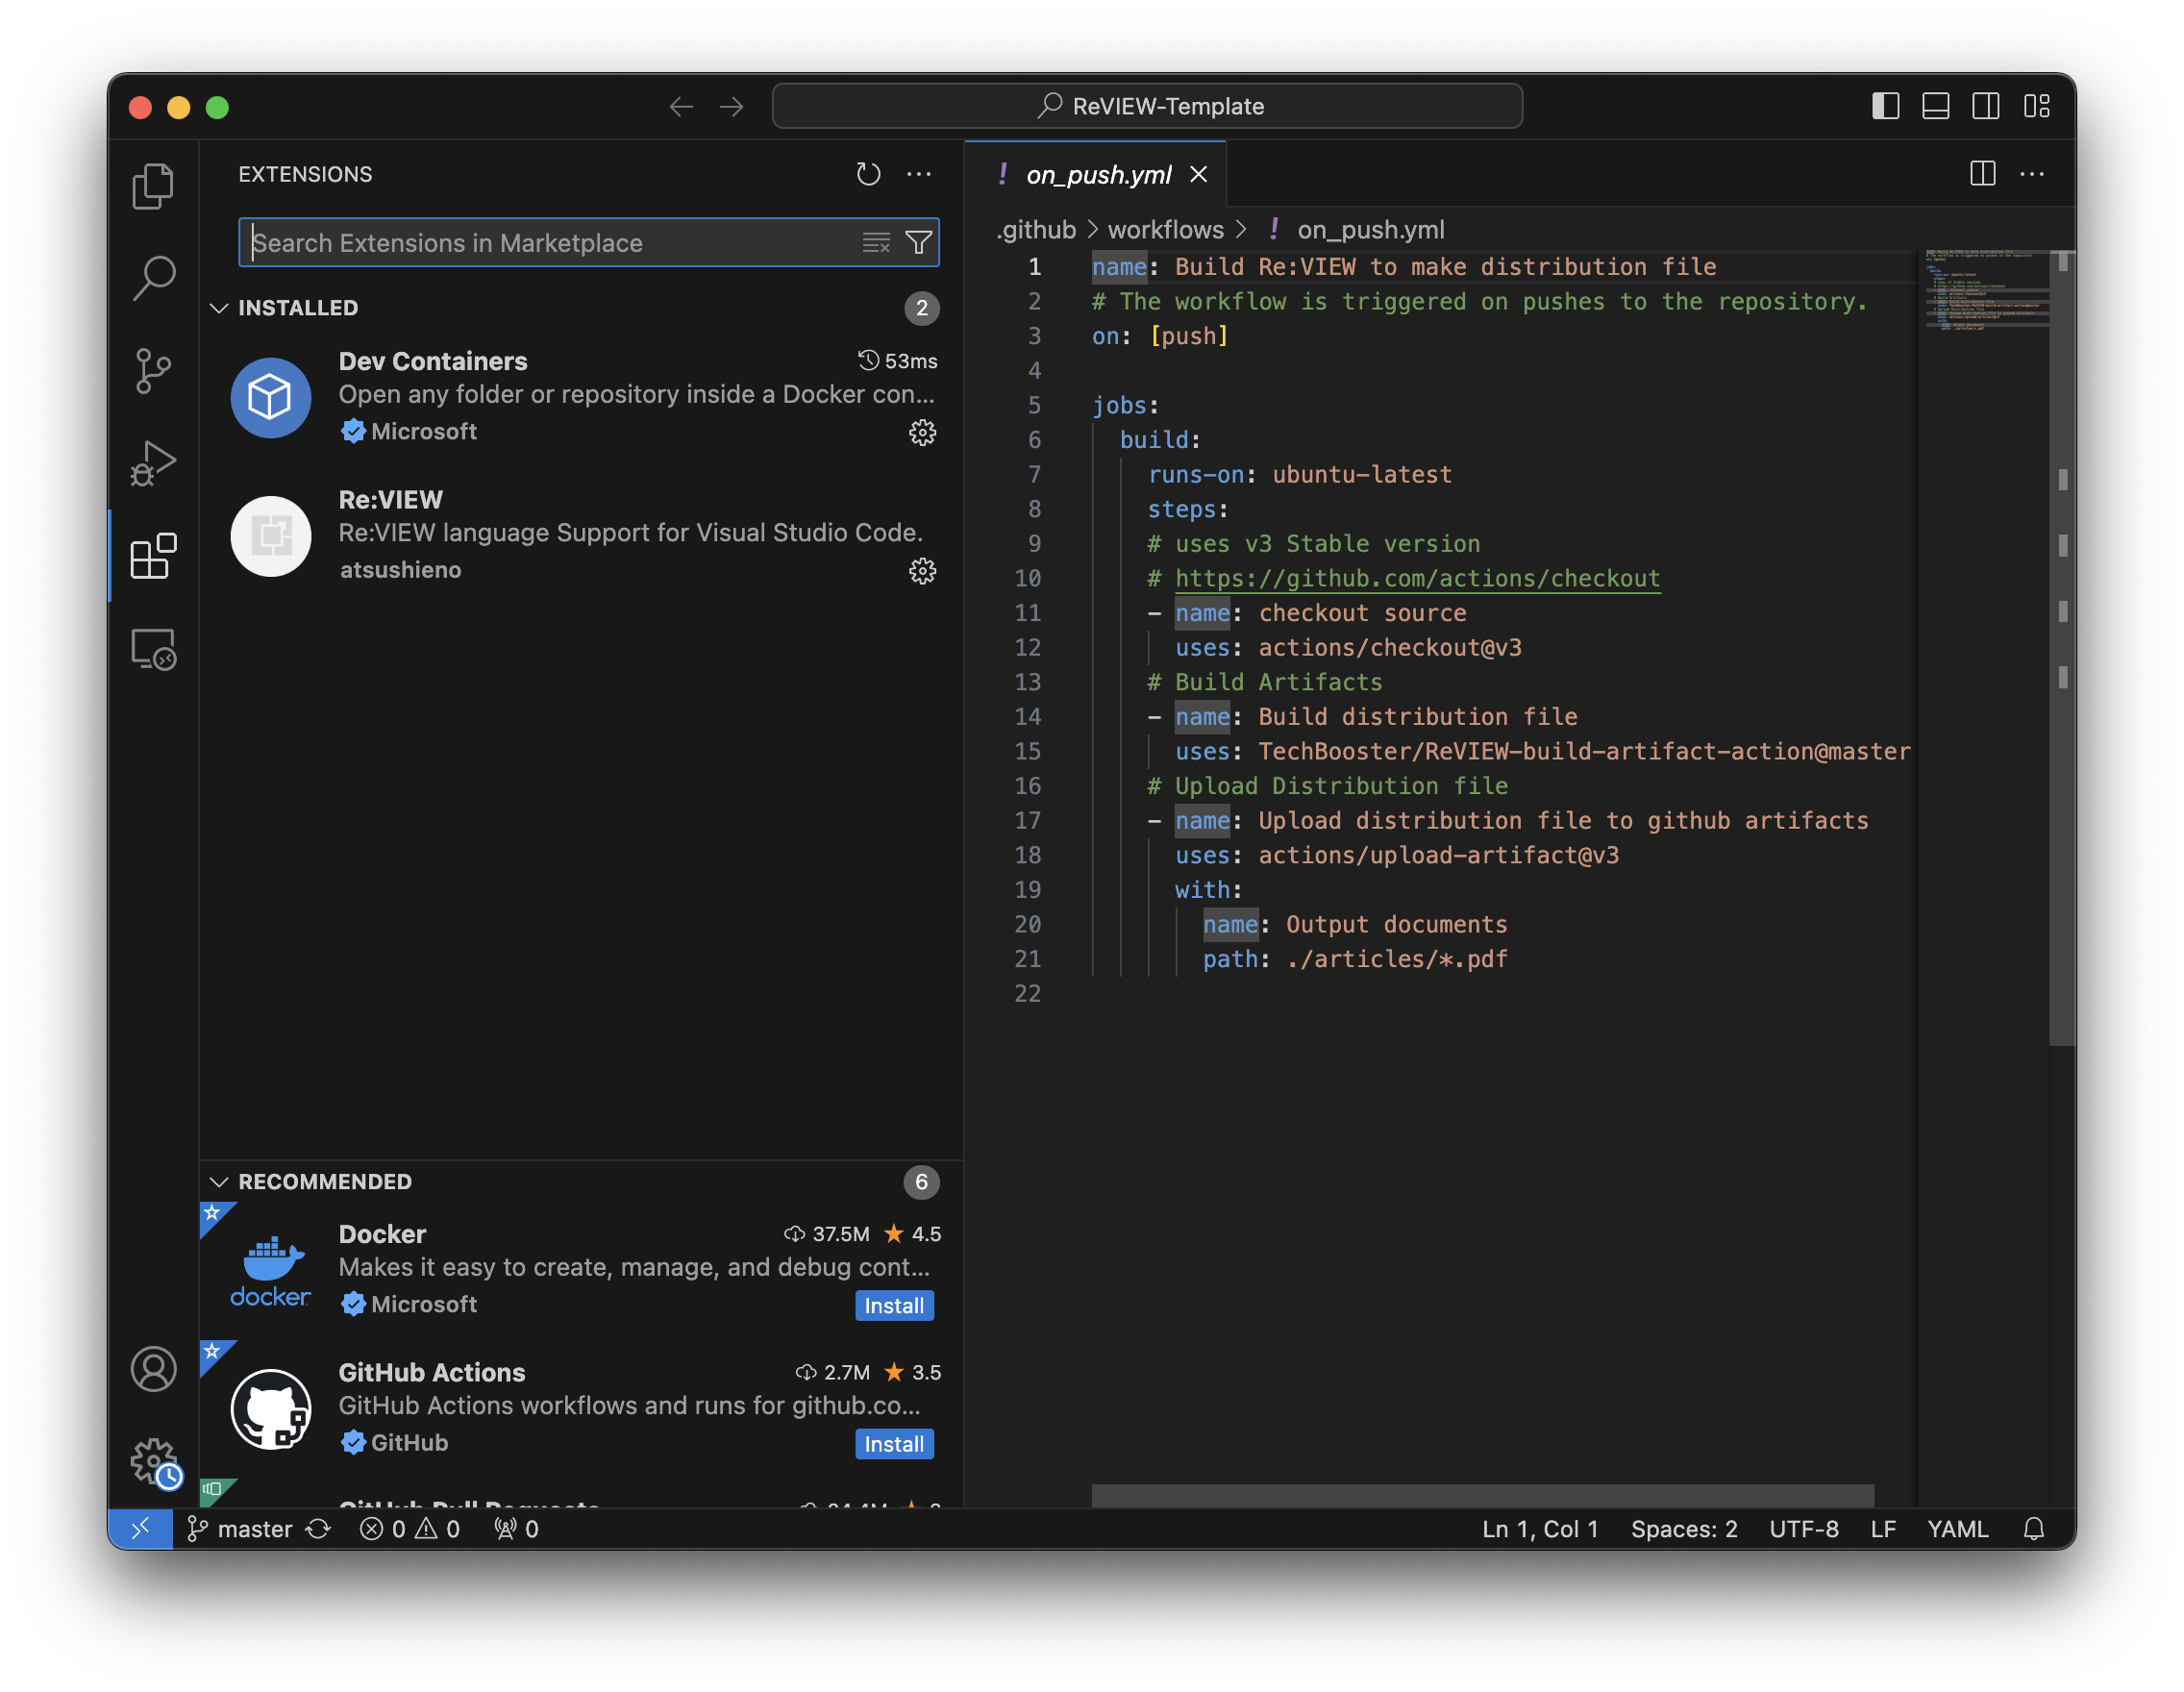Viewport: 2184px width, 1692px height.
Task: Click workflows in the breadcrumb path
Action: [x=1165, y=230]
